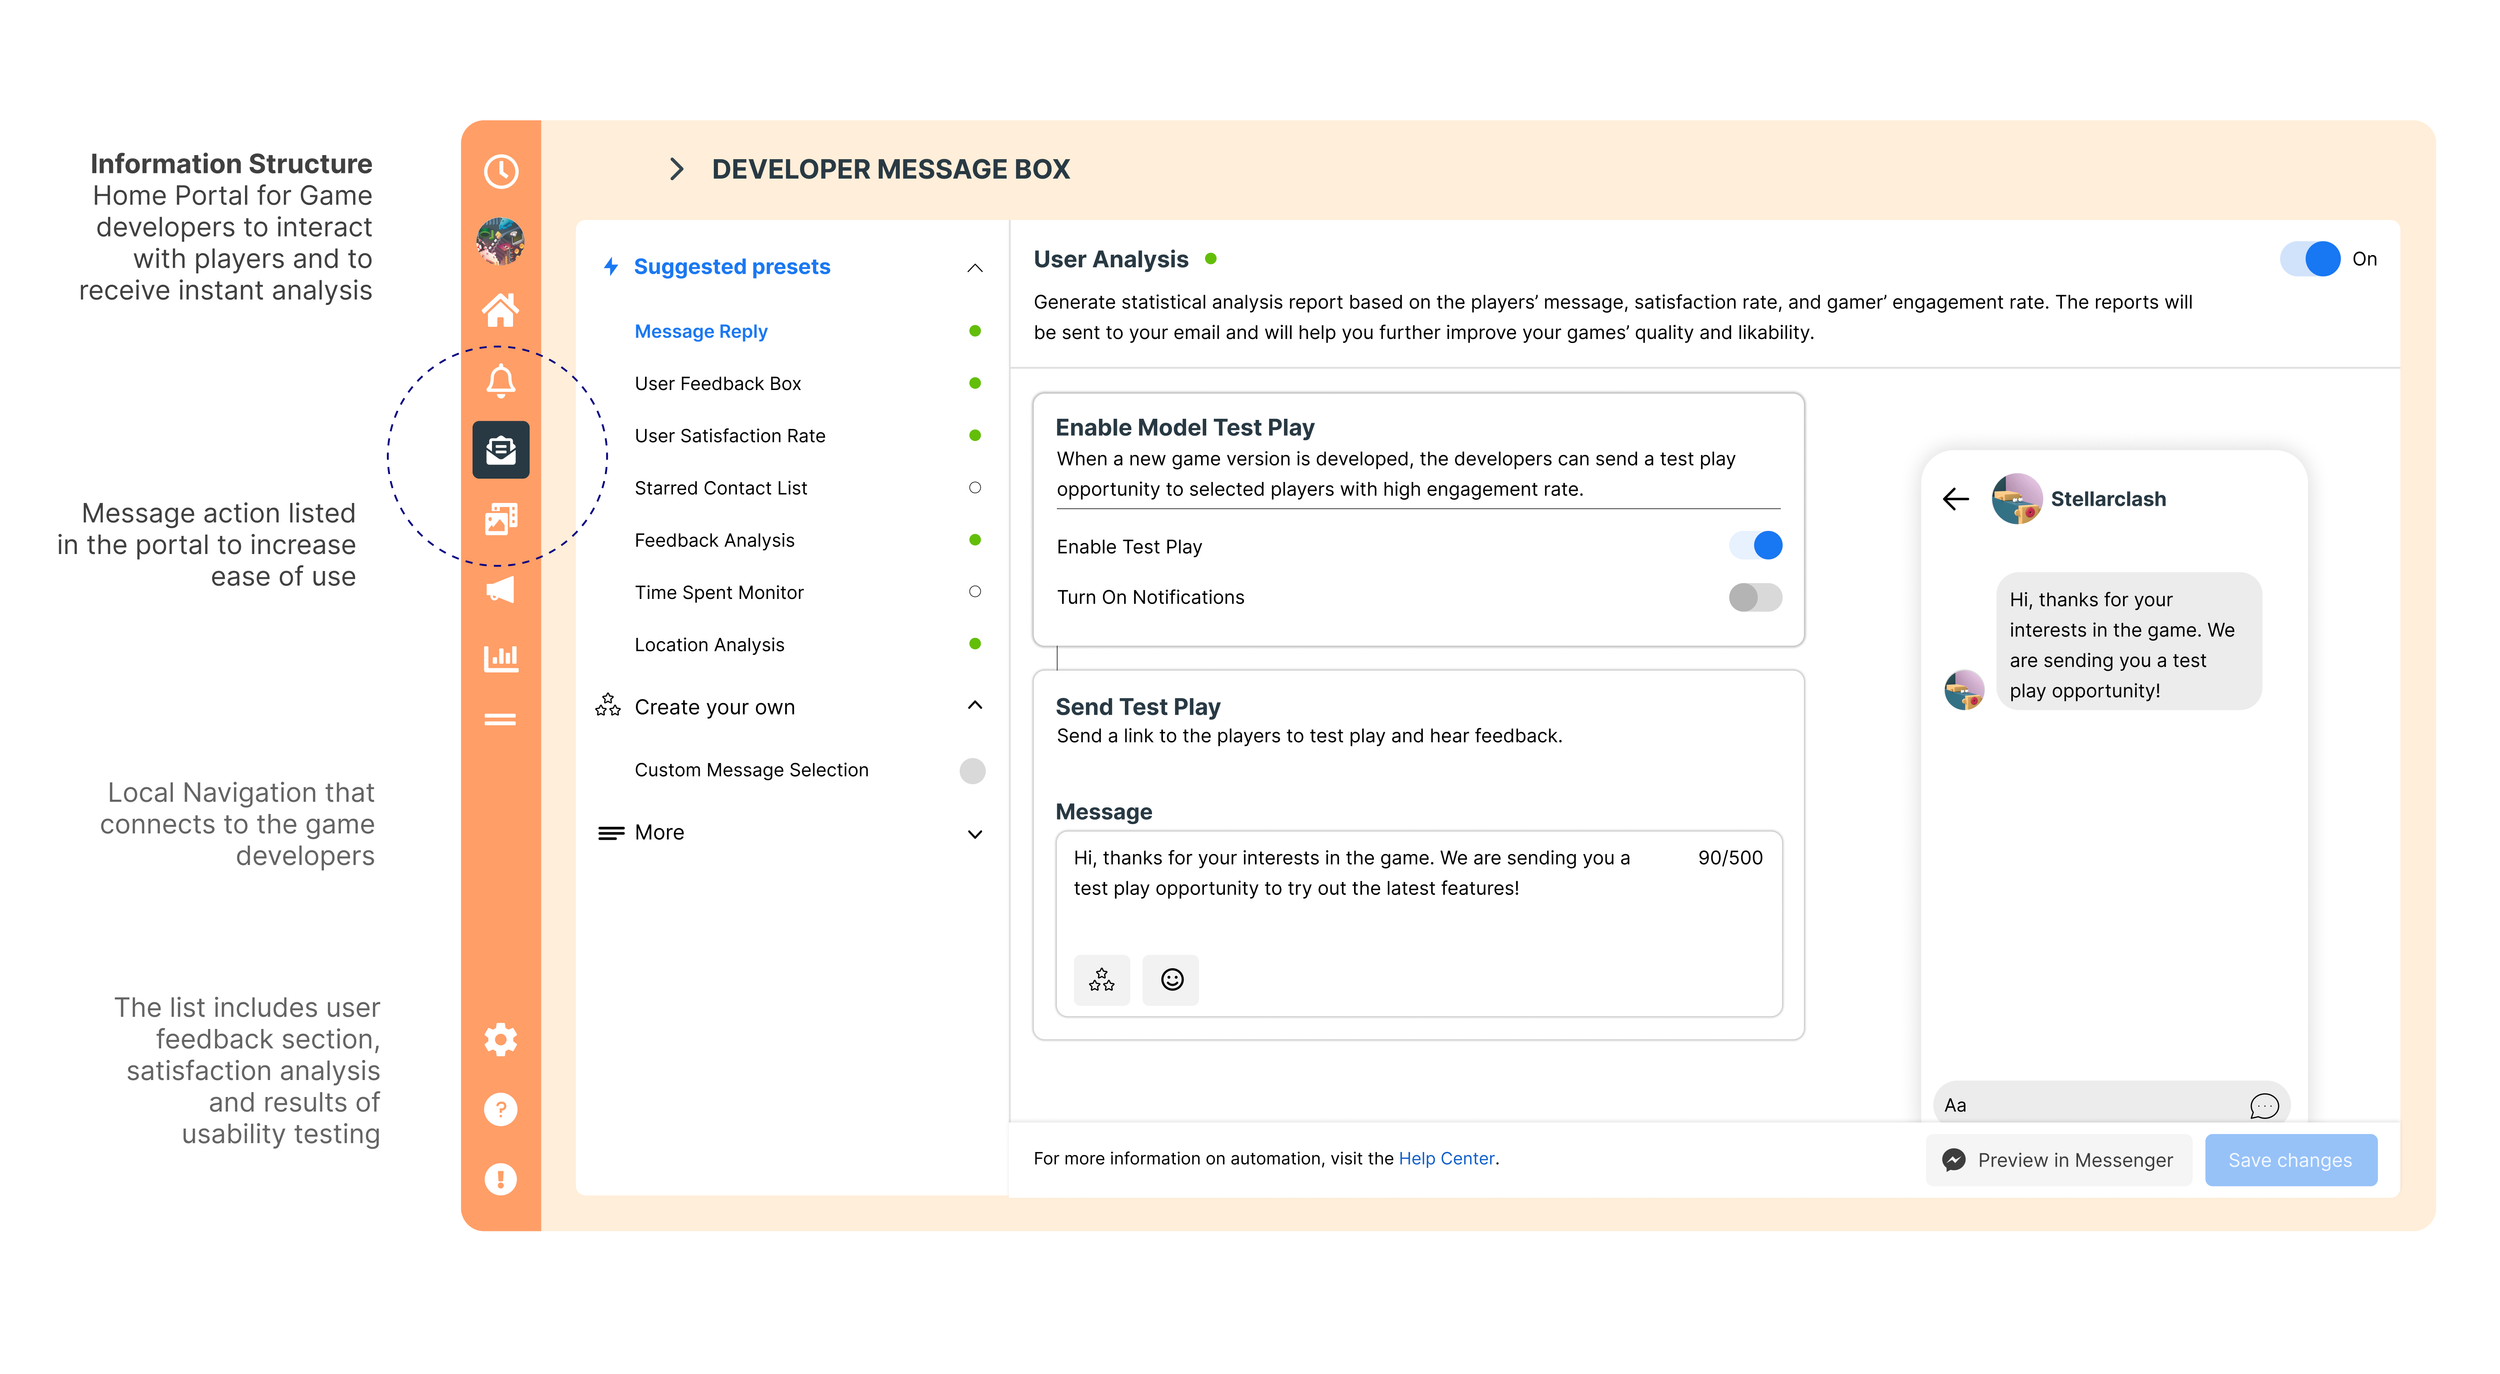This screenshot has width=2500, height=1374.
Task: Collapse the Suggested presets section
Action: coord(975,267)
